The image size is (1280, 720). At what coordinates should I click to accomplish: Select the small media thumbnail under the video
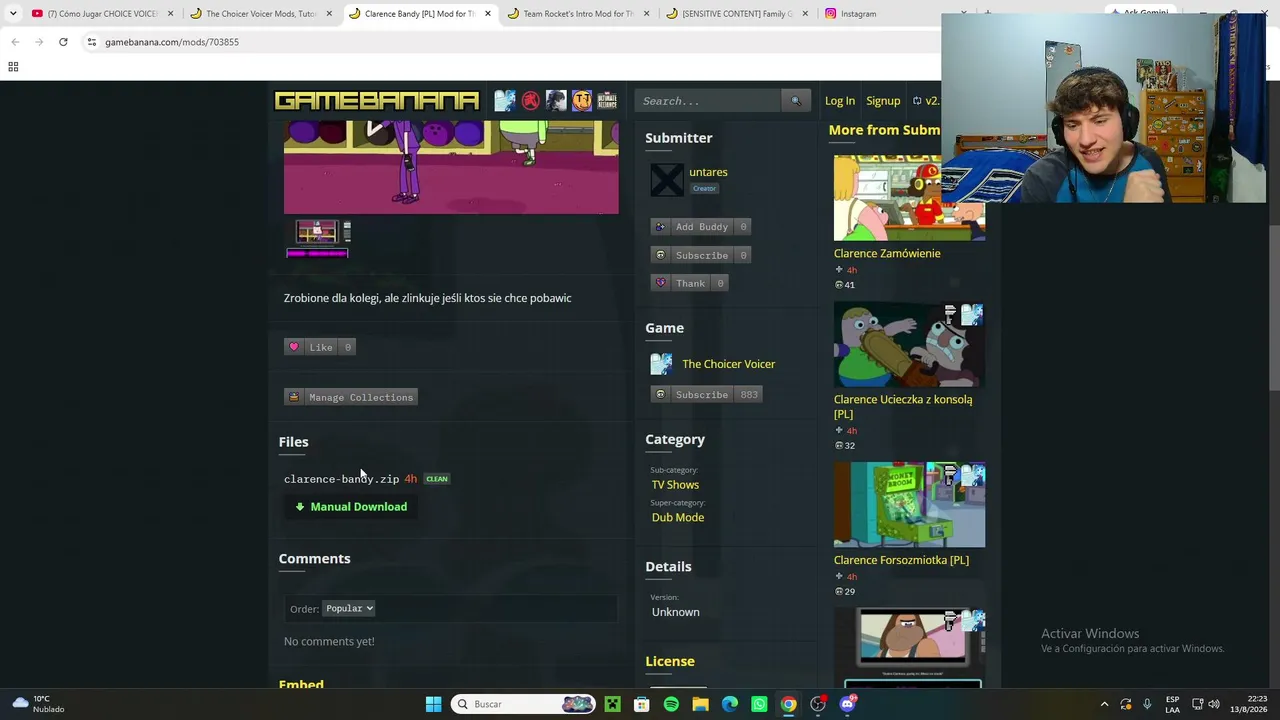[x=318, y=237]
